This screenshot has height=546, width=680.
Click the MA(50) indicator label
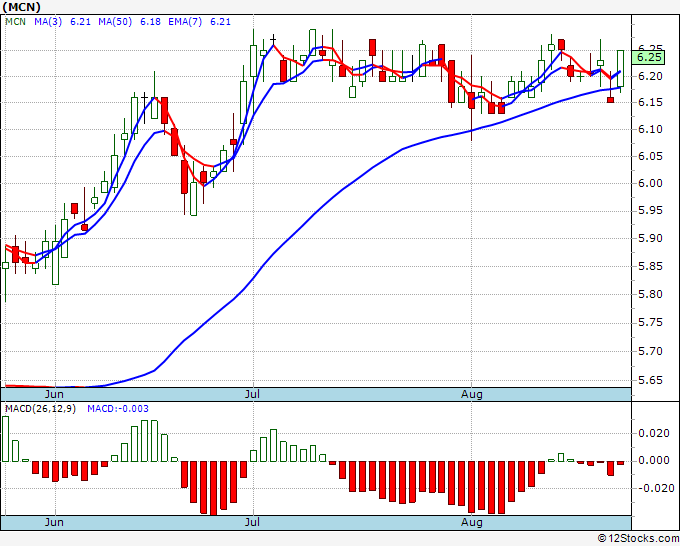115,22
